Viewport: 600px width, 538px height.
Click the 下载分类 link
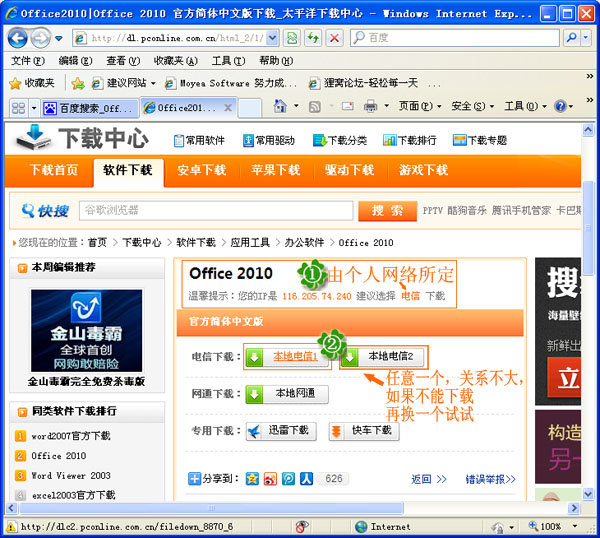click(x=340, y=140)
